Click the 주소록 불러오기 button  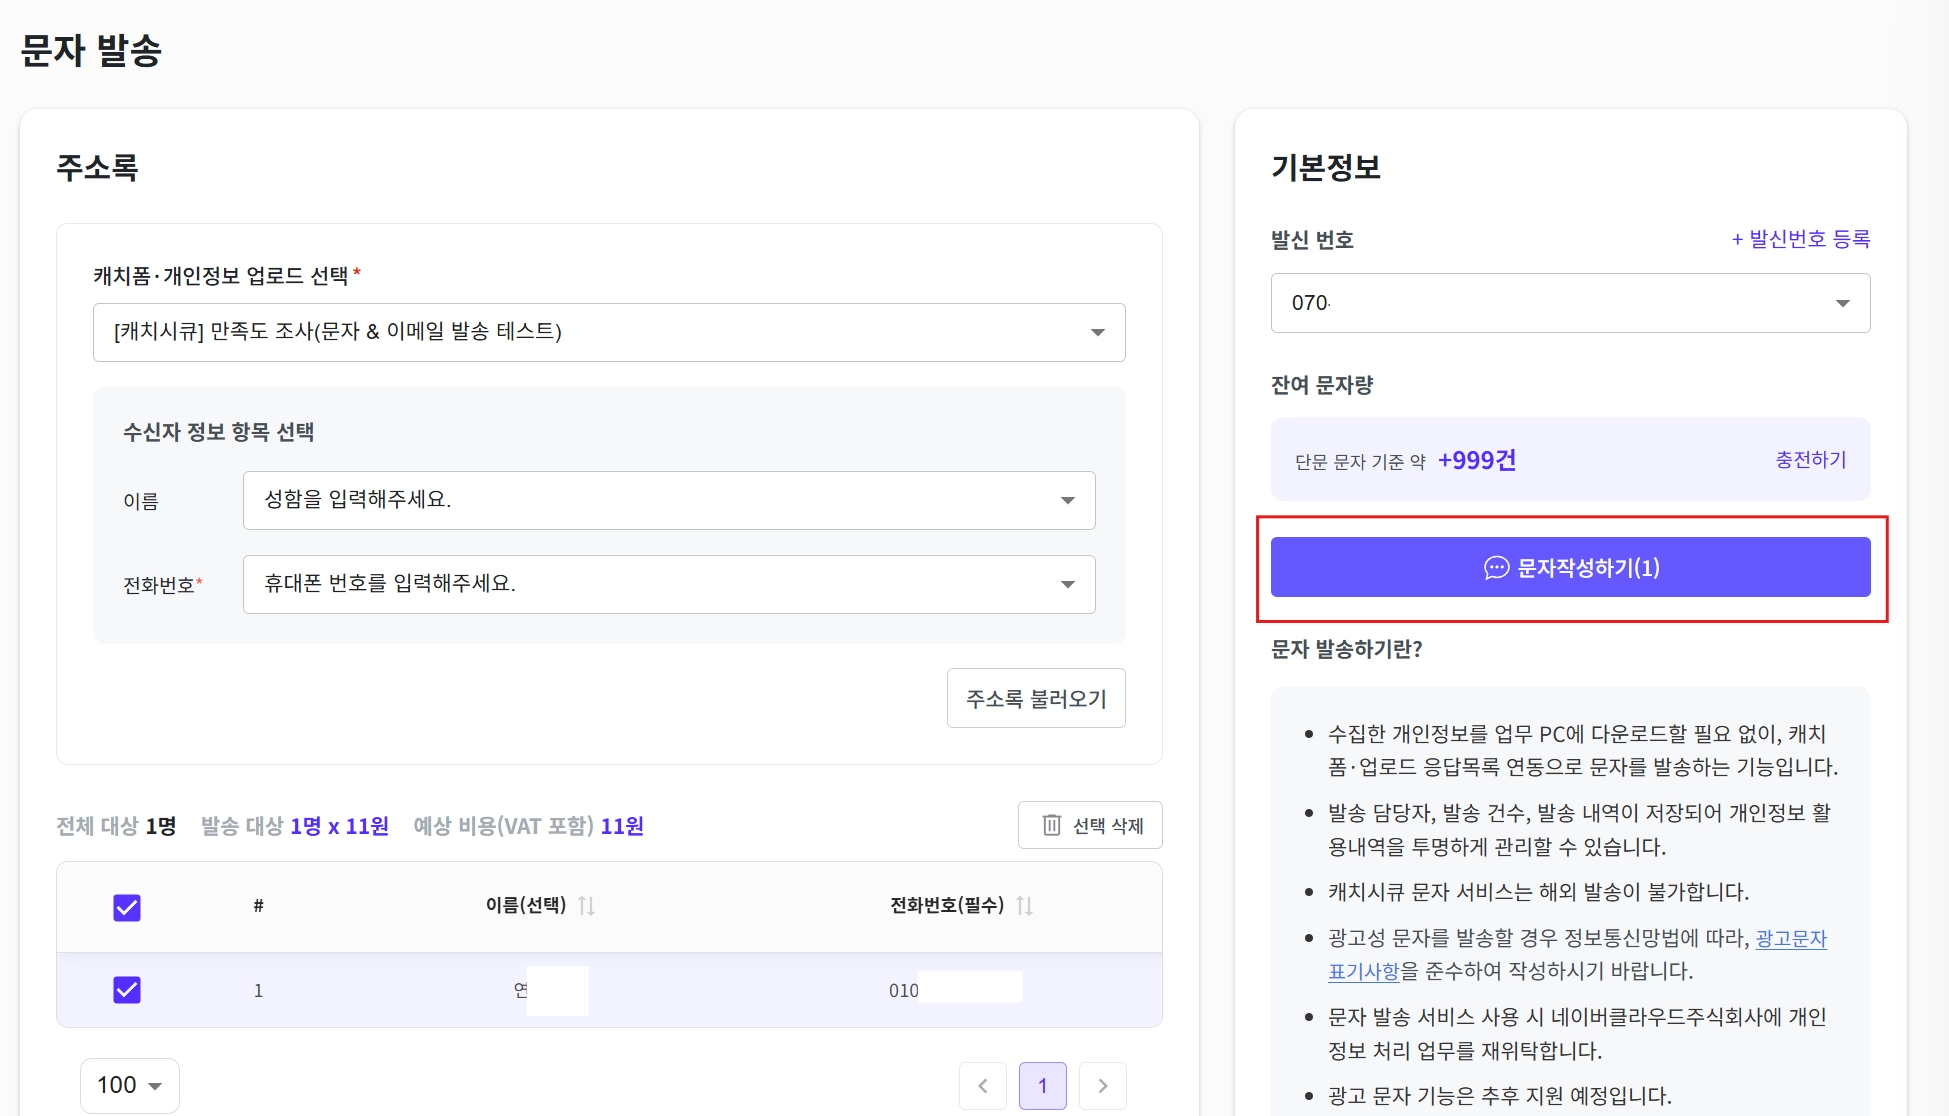[x=1035, y=698]
